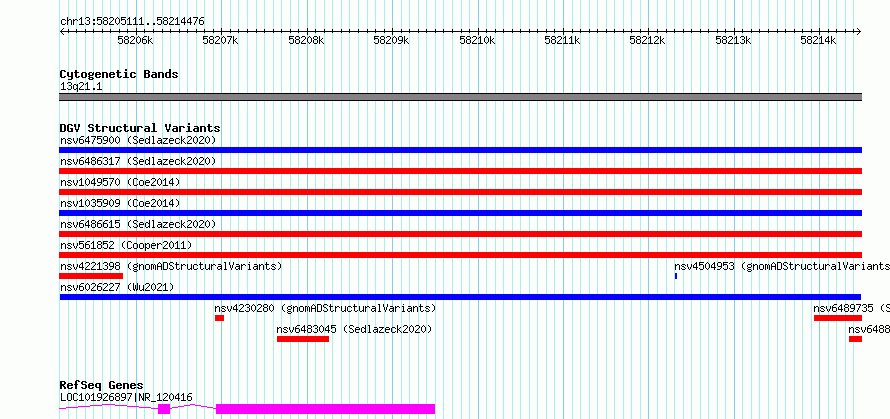Image resolution: width=890 pixels, height=419 pixels.
Task: Open the nsv1035909 (Coe2014) variant label
Action: click(x=120, y=203)
